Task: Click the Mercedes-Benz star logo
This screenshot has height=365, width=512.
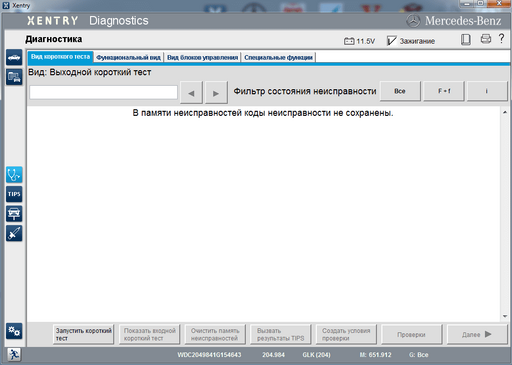Action: (x=413, y=21)
